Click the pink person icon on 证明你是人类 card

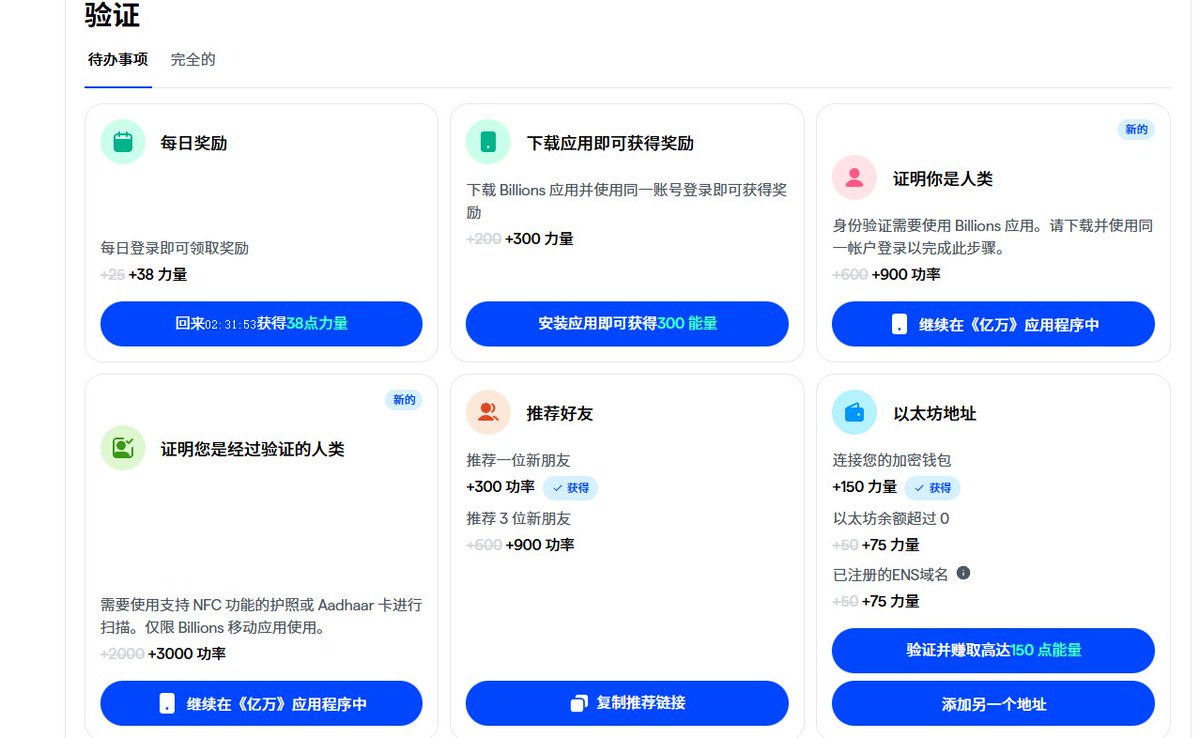[854, 178]
